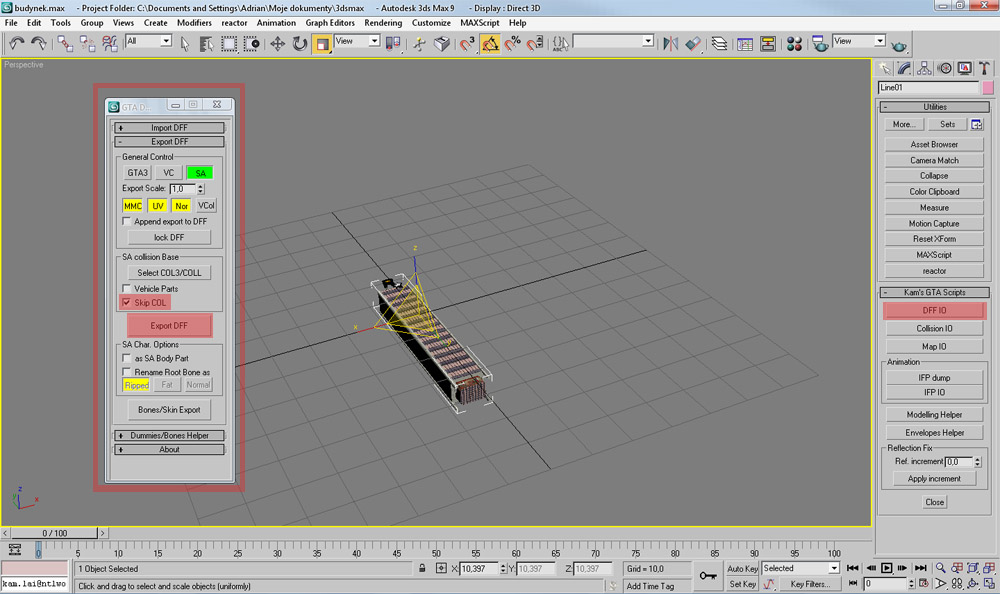This screenshot has width=1000, height=594.
Task: Tick the Vehicle Parts checkbox
Action: pyautogui.click(x=126, y=289)
